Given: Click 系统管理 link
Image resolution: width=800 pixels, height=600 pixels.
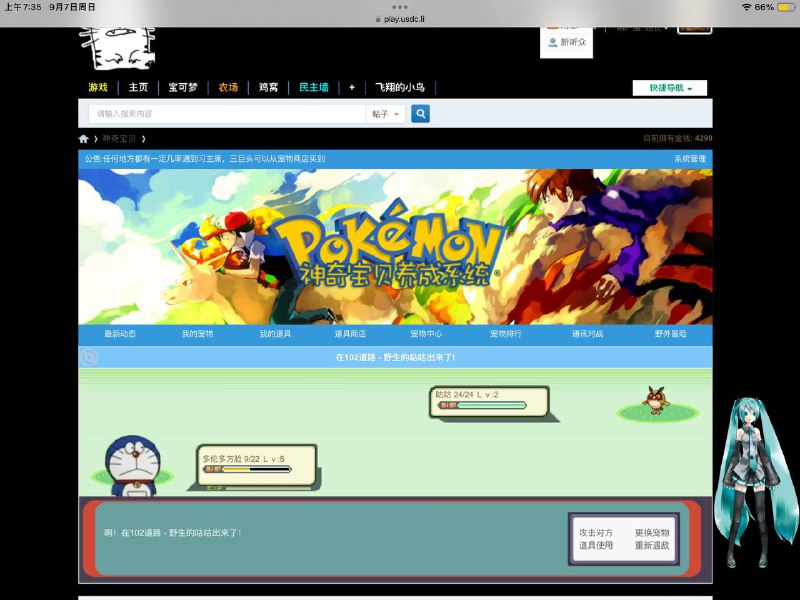Looking at the screenshot, I should tap(689, 159).
